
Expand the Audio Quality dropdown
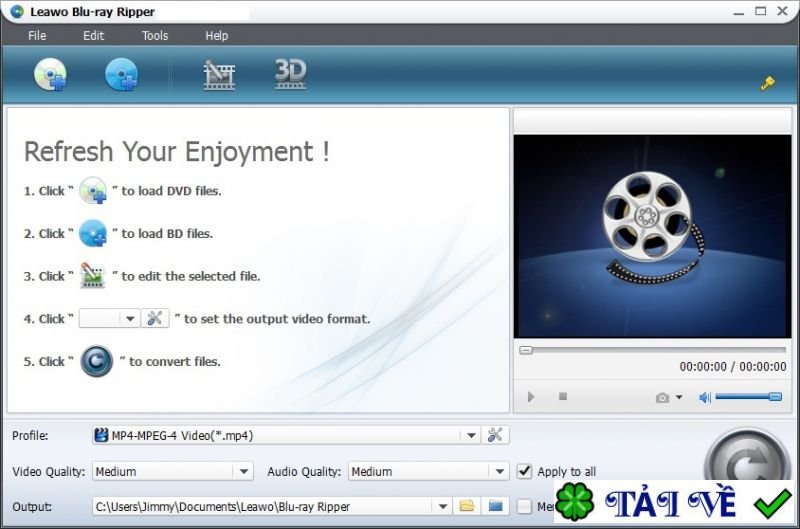tap(500, 471)
